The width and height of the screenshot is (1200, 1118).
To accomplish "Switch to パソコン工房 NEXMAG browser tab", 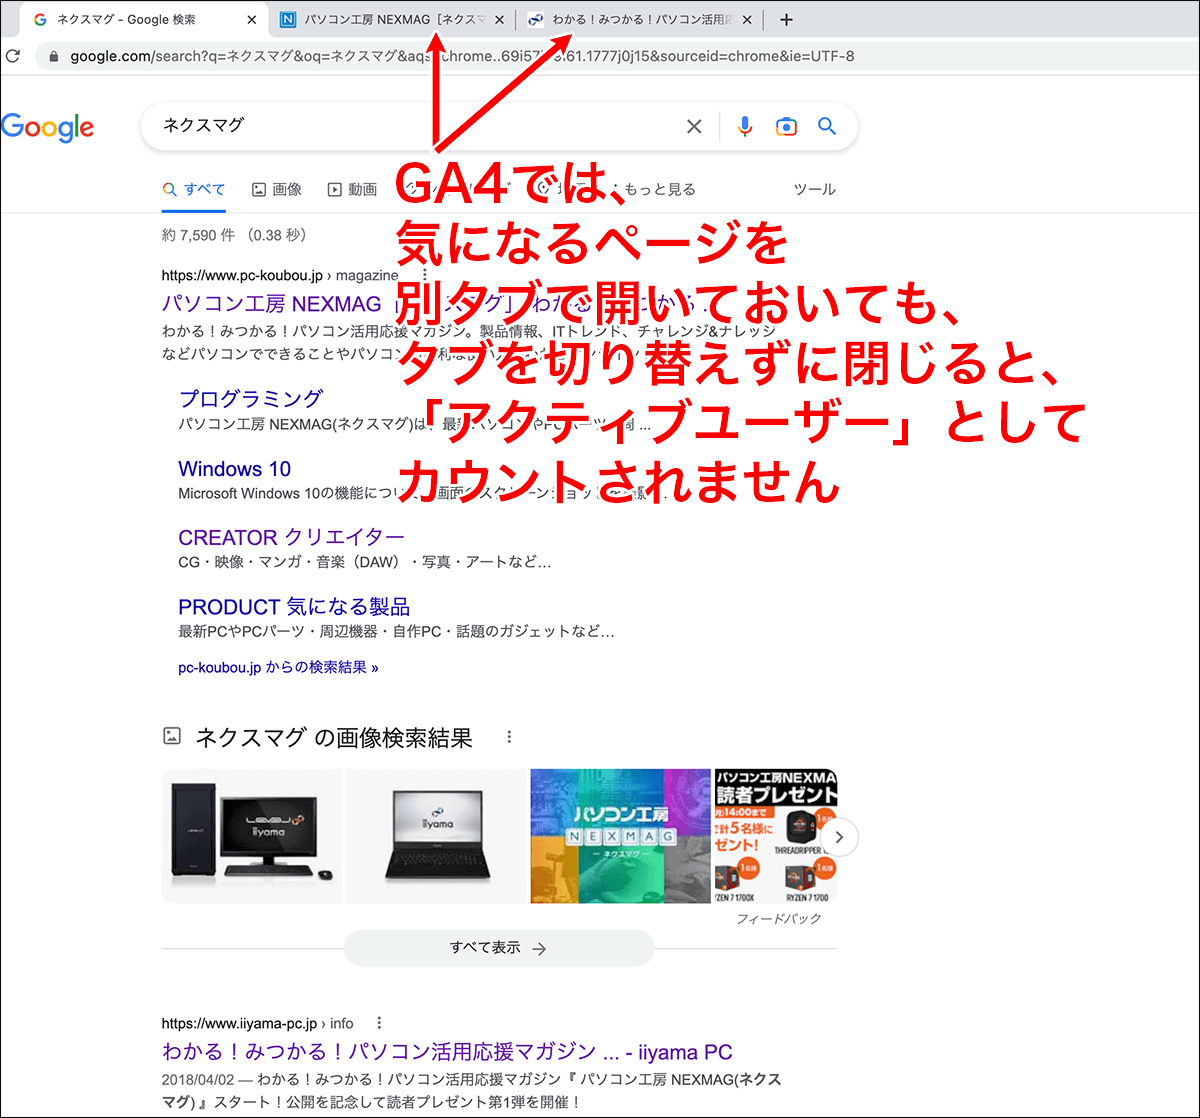I will [392, 19].
